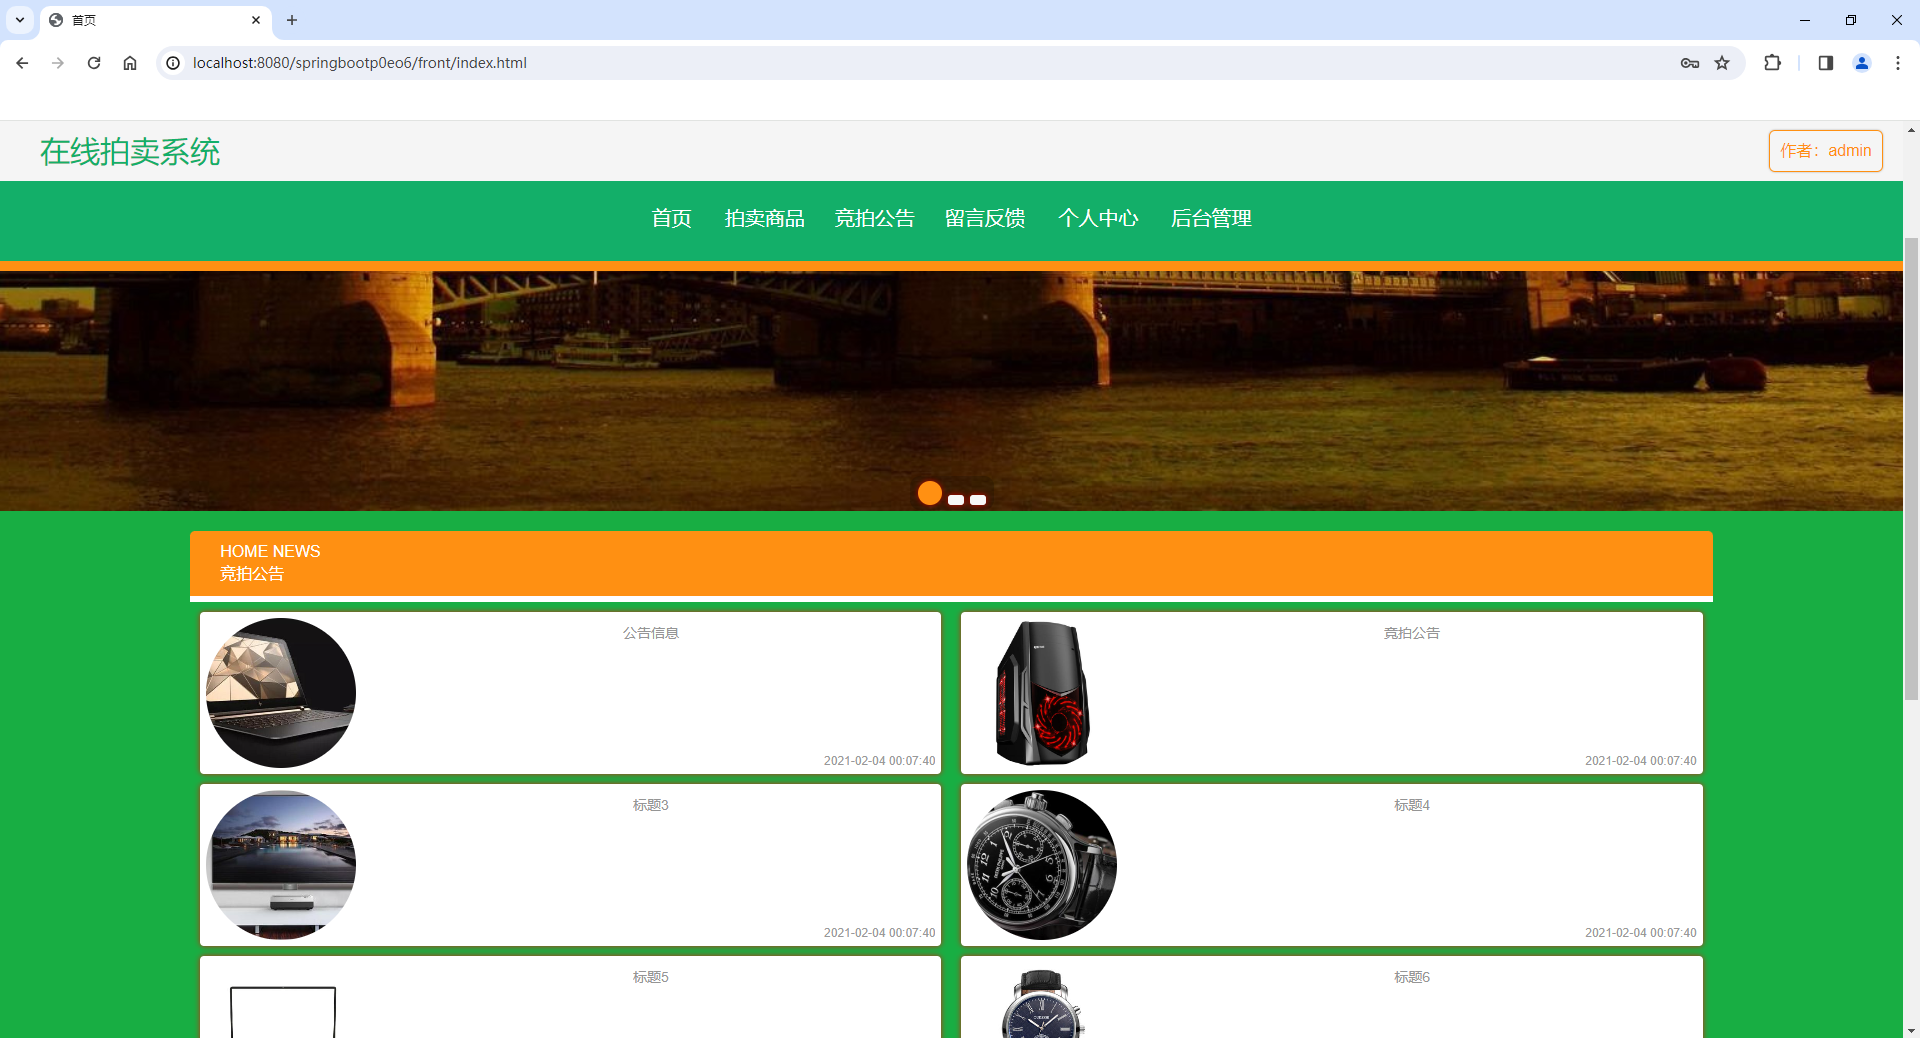The height and width of the screenshot is (1038, 1920).
Task: Minimize the browser window
Action: [x=1805, y=20]
